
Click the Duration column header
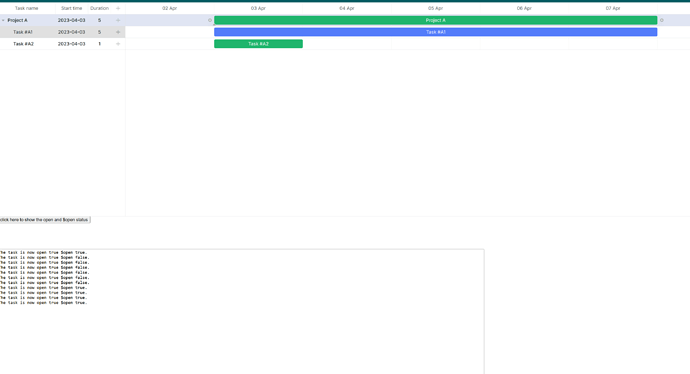tap(99, 8)
